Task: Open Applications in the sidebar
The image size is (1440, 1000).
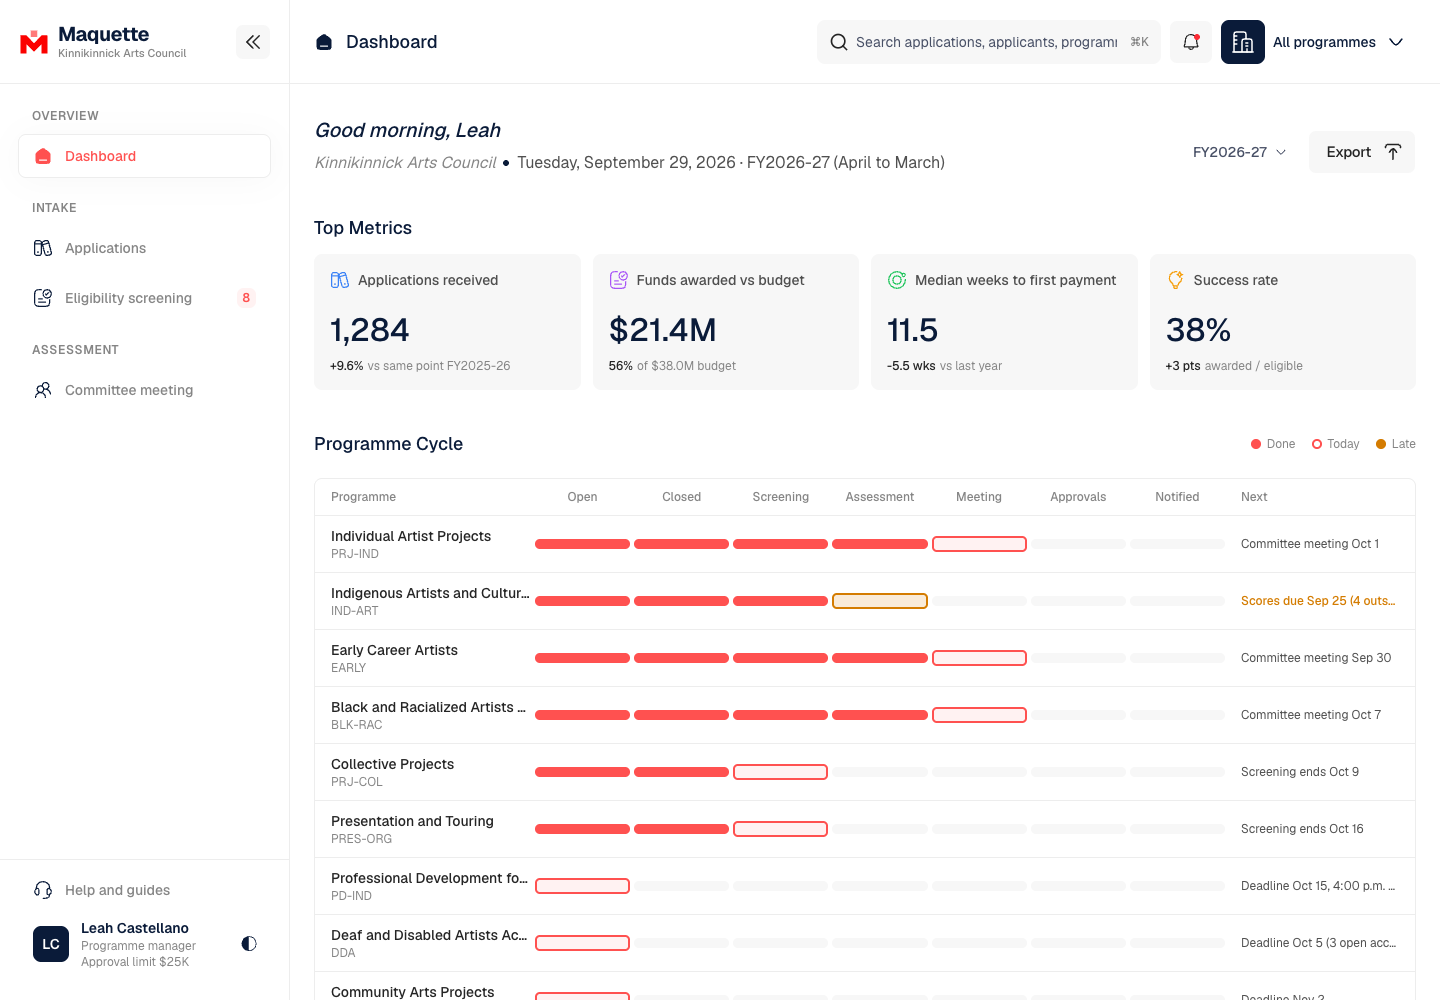Action: click(145, 248)
